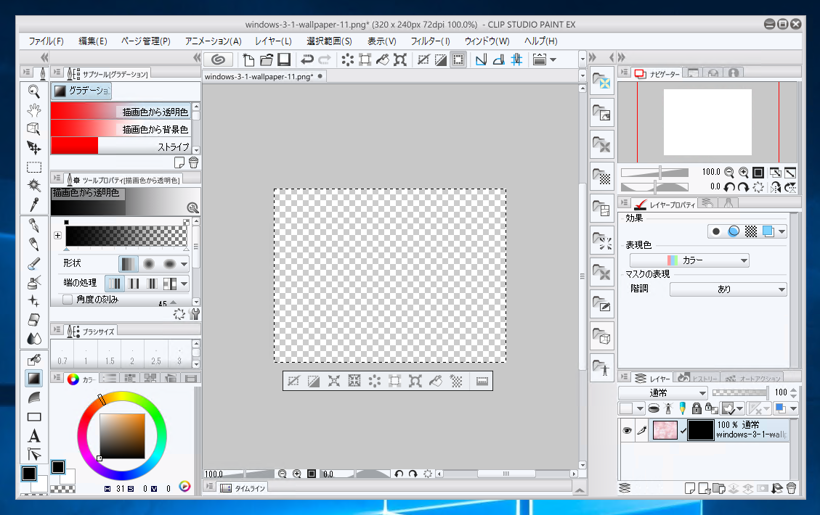Open 編集(E) menu

(x=93, y=41)
